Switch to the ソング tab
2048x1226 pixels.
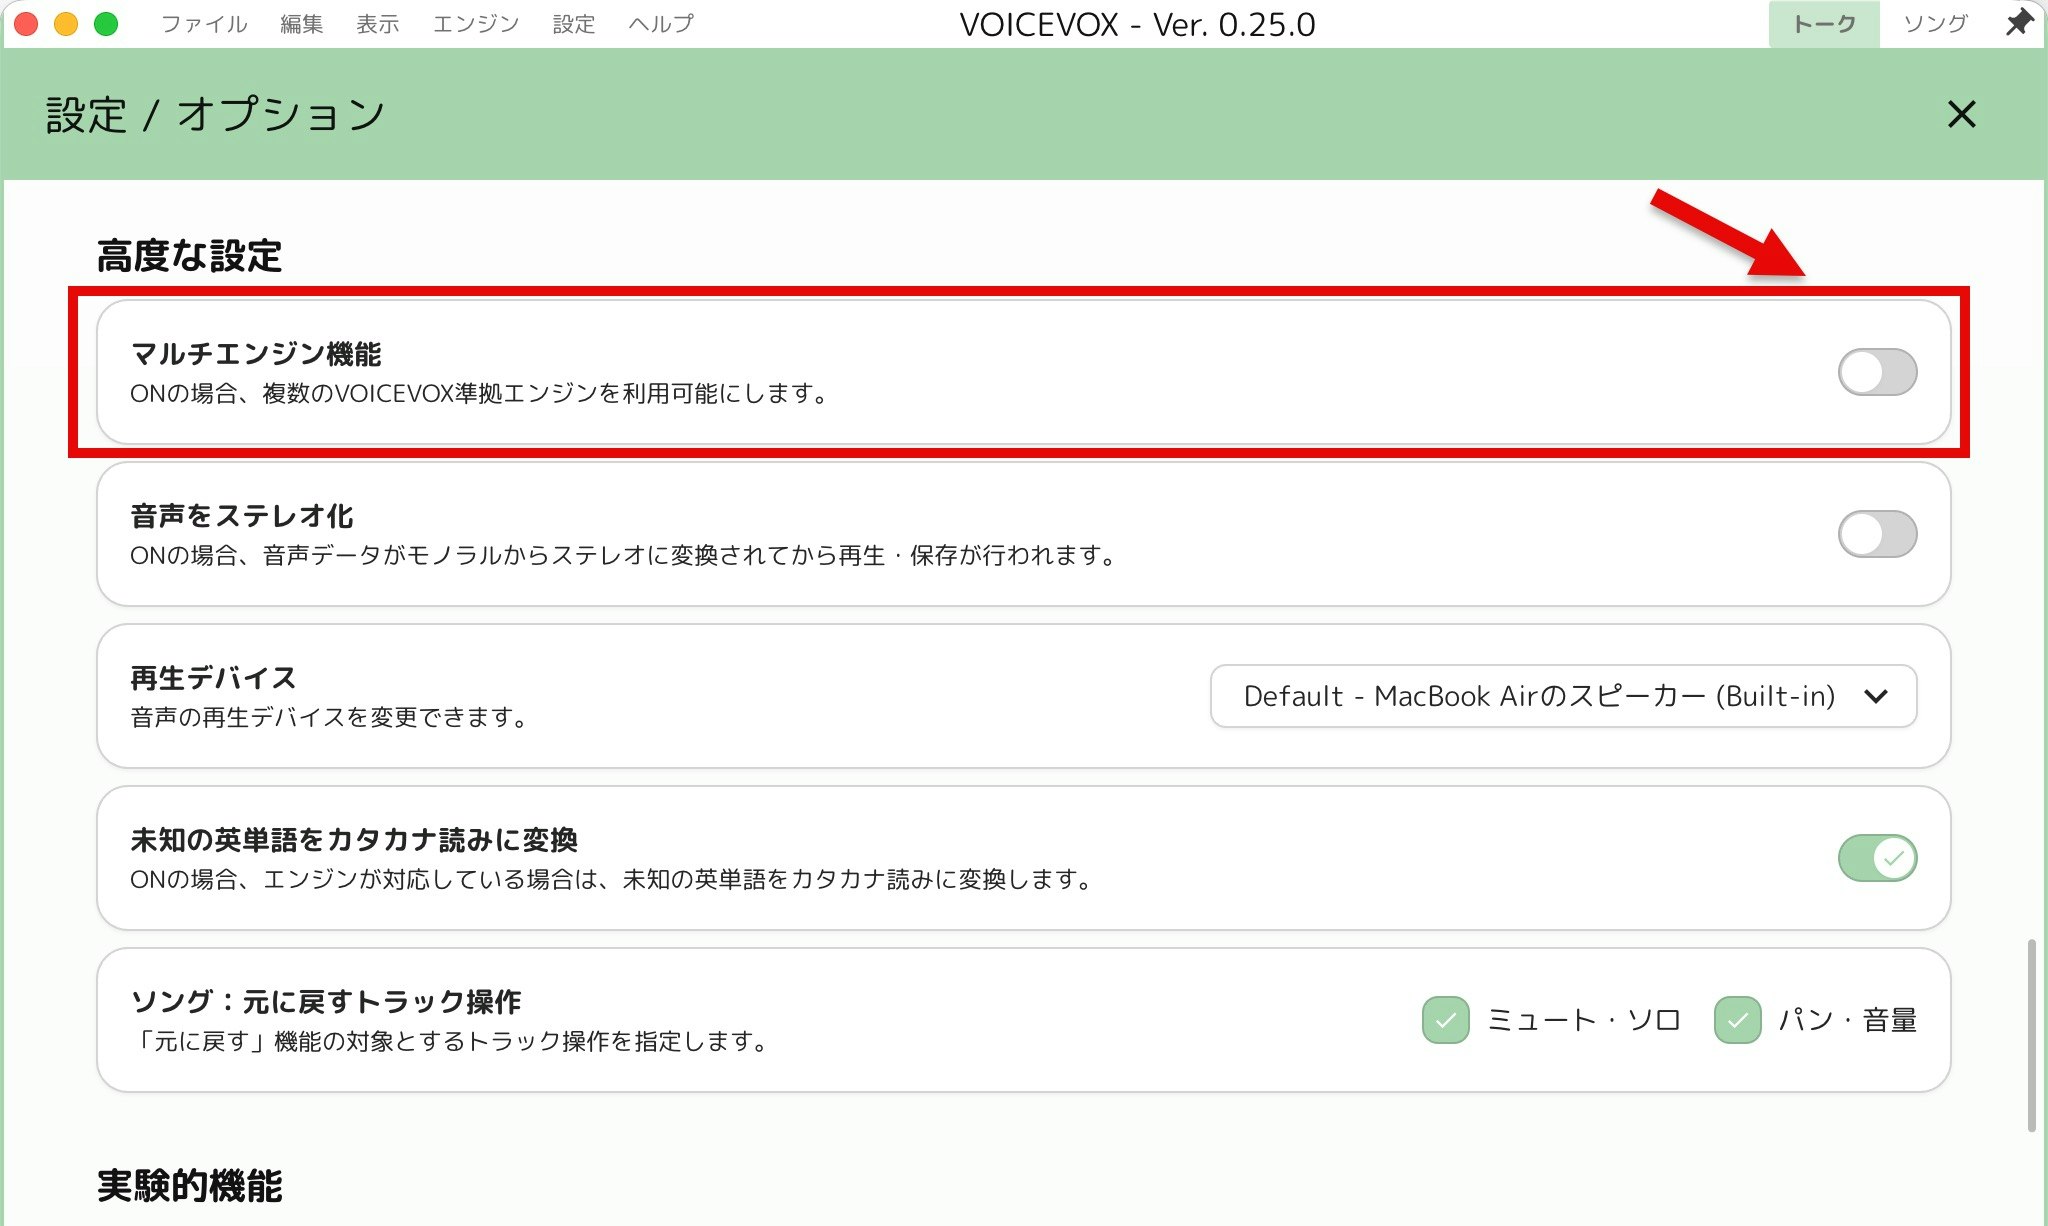[1935, 24]
